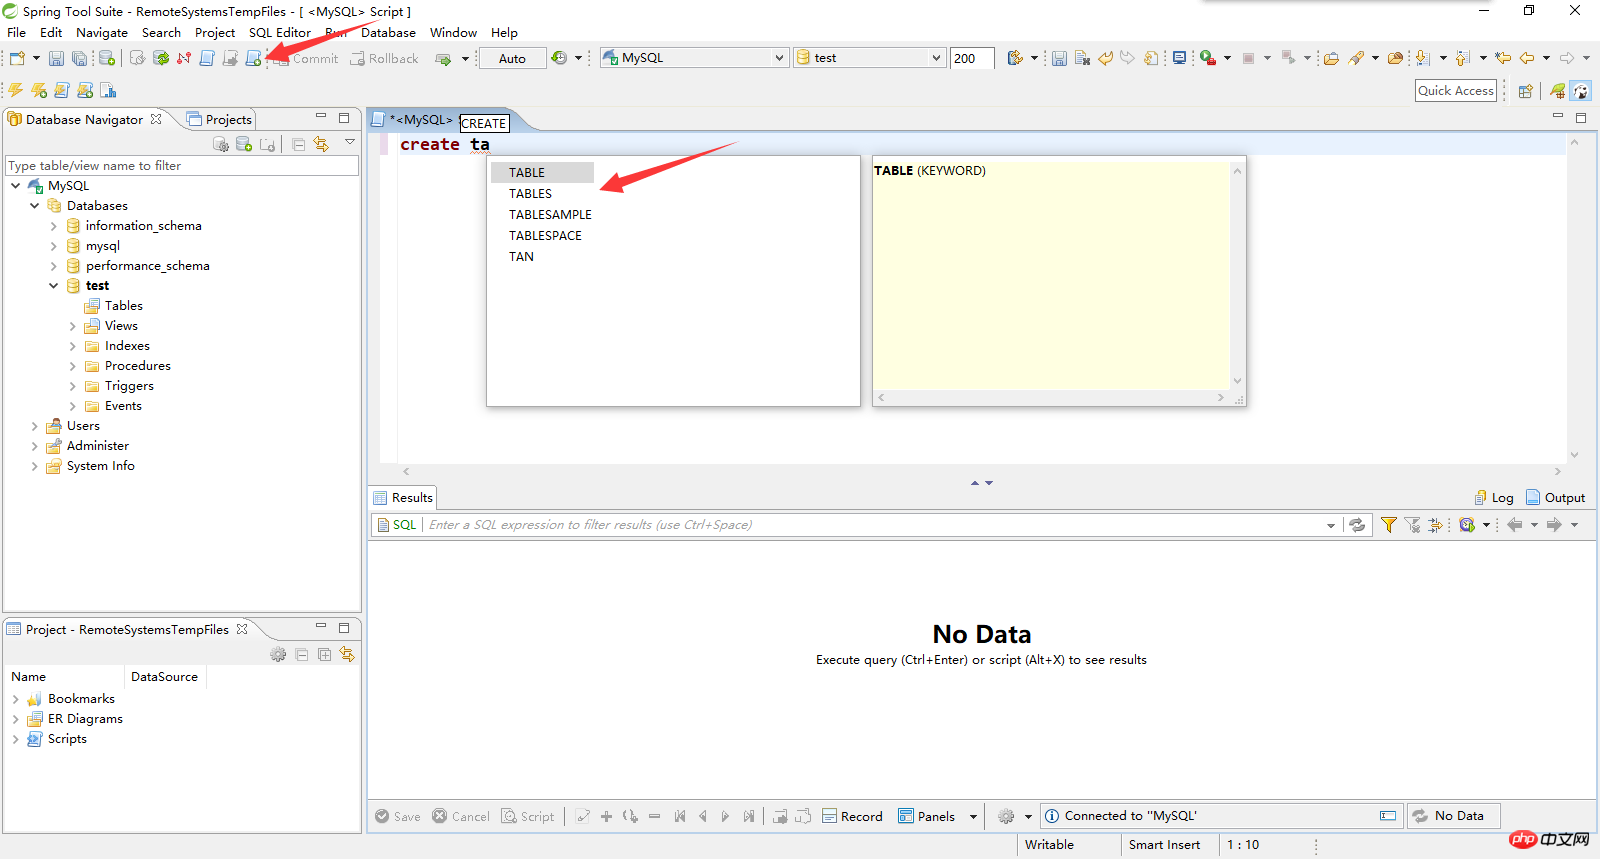The height and width of the screenshot is (859, 1600).
Task: Click Last Edit Location arrow icon
Action: (x=1503, y=58)
